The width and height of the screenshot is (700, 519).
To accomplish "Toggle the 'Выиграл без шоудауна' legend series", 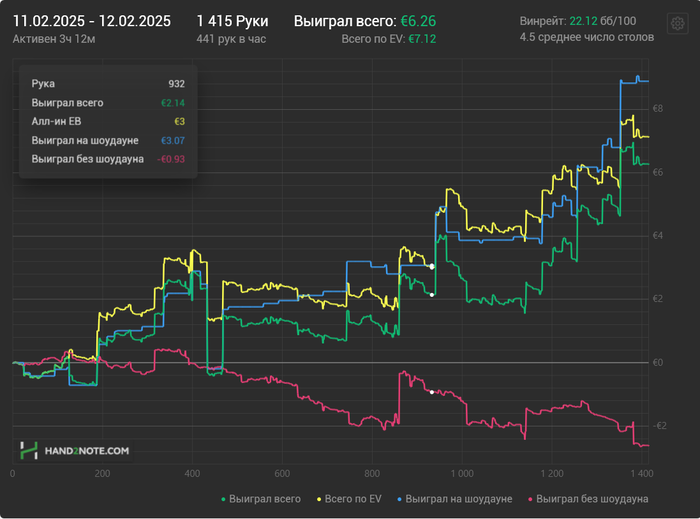I will coord(588,499).
